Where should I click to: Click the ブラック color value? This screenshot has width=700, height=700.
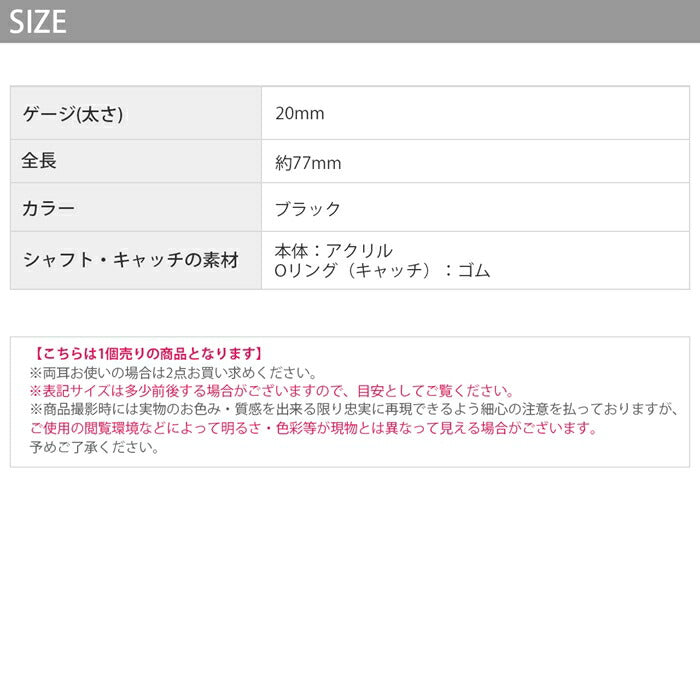[308, 209]
